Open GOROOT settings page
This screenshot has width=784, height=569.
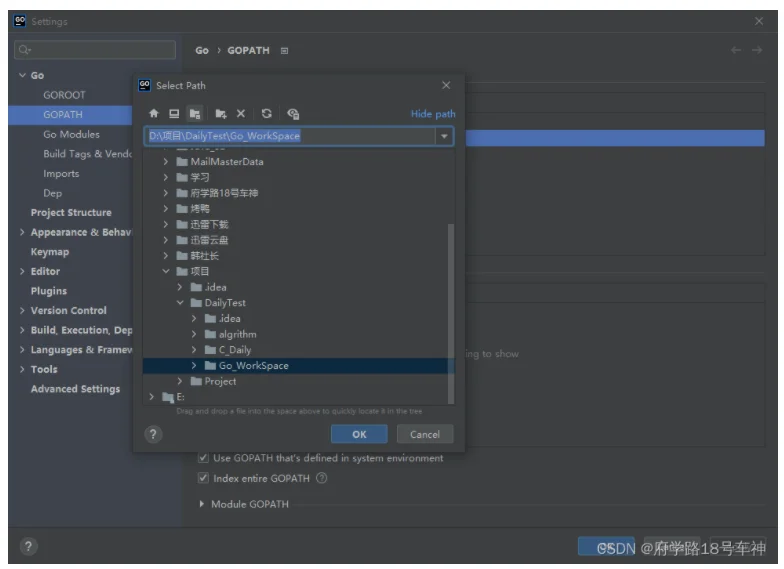[64, 95]
